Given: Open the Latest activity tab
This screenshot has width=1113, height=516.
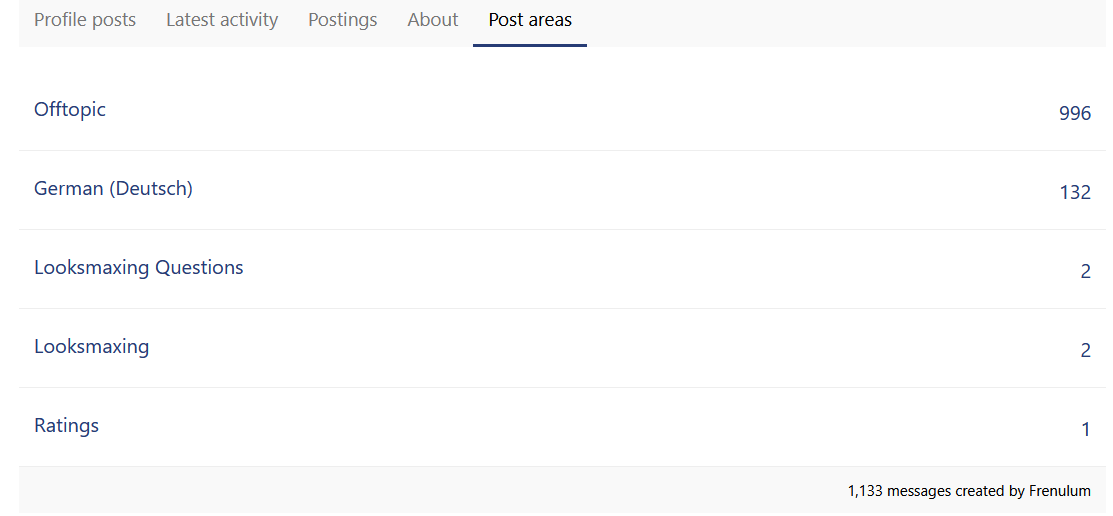Looking at the screenshot, I should tap(222, 20).
